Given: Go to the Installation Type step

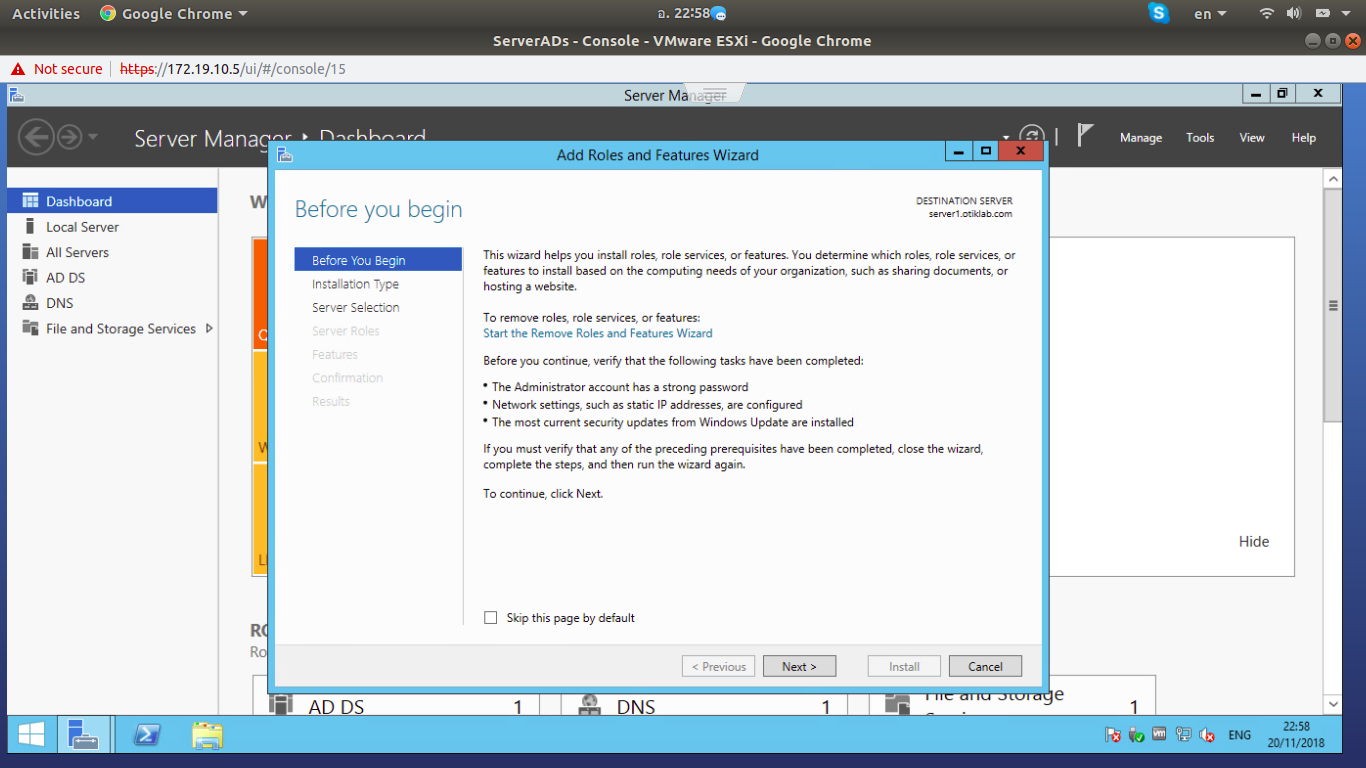Looking at the screenshot, I should pos(355,284).
